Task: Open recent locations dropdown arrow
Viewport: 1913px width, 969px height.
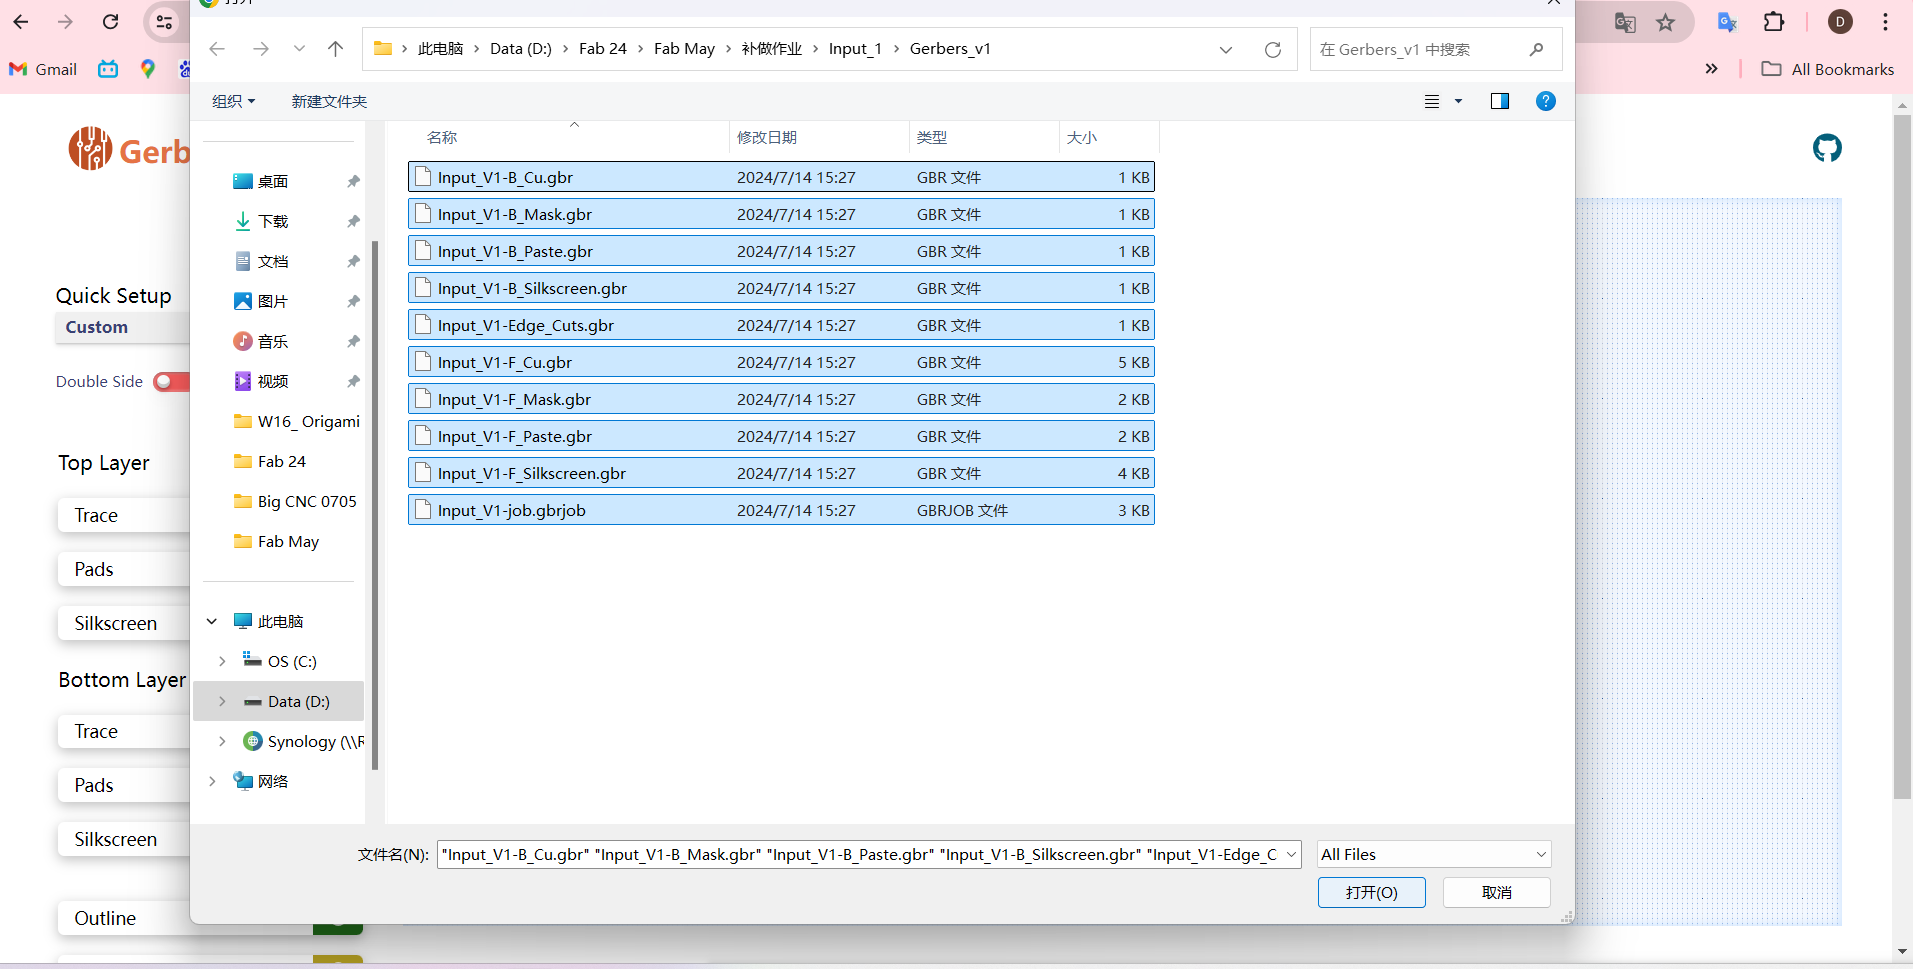Action: point(299,49)
